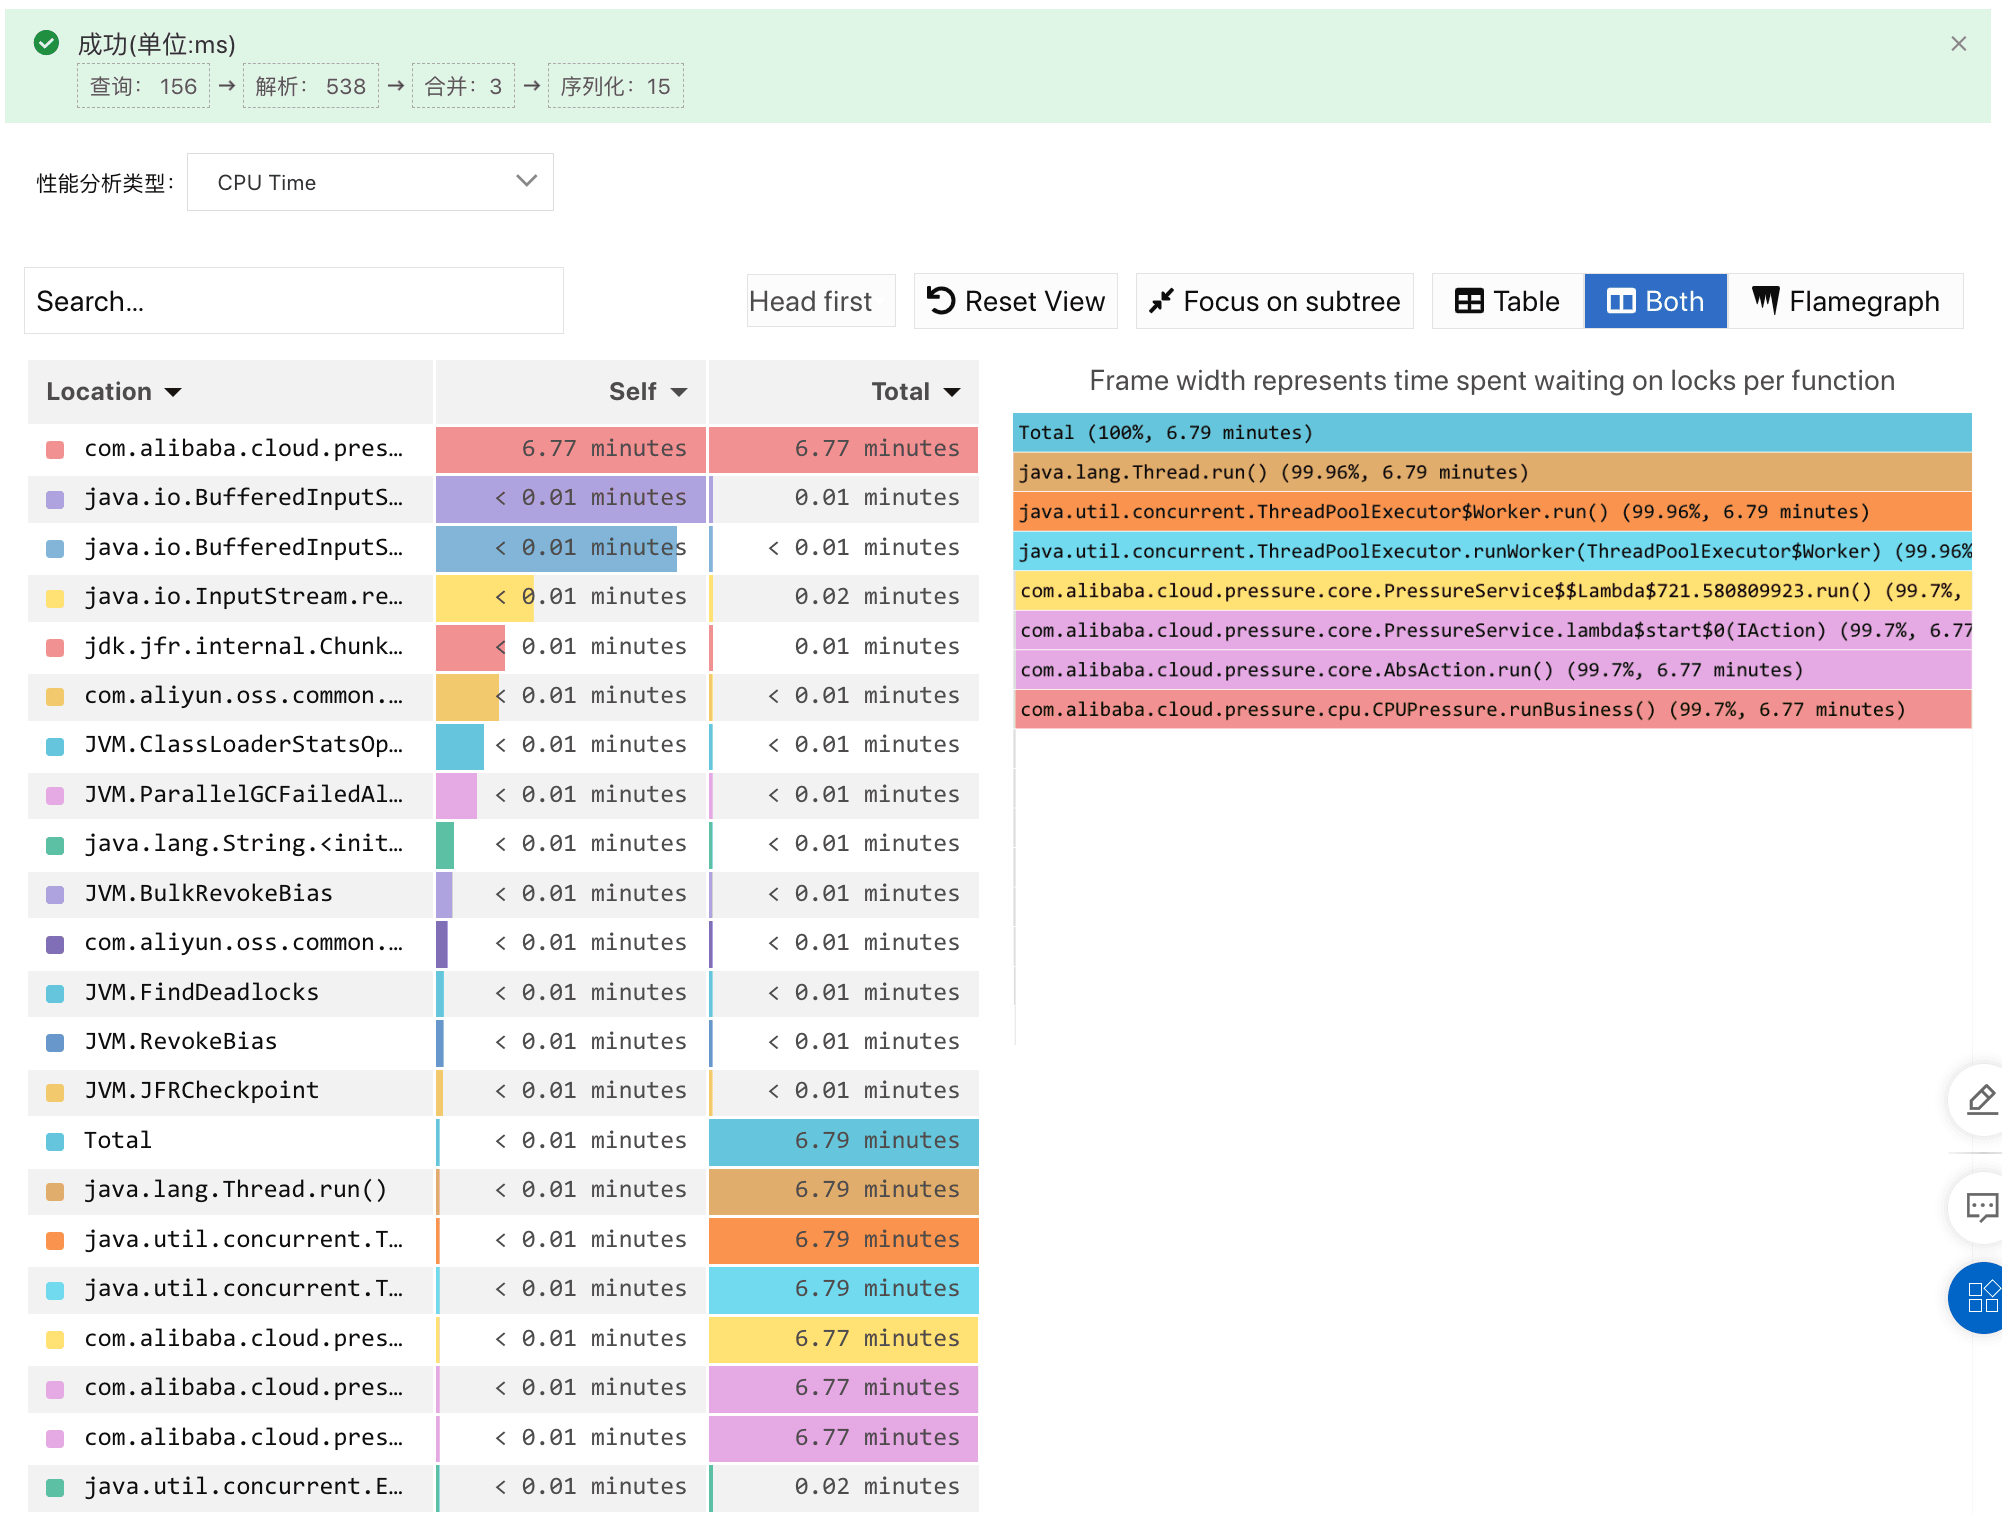Select the JVM.BulkRevokeBias table row
Screen dimensions: 2002x1514
pyautogui.click(x=208, y=893)
